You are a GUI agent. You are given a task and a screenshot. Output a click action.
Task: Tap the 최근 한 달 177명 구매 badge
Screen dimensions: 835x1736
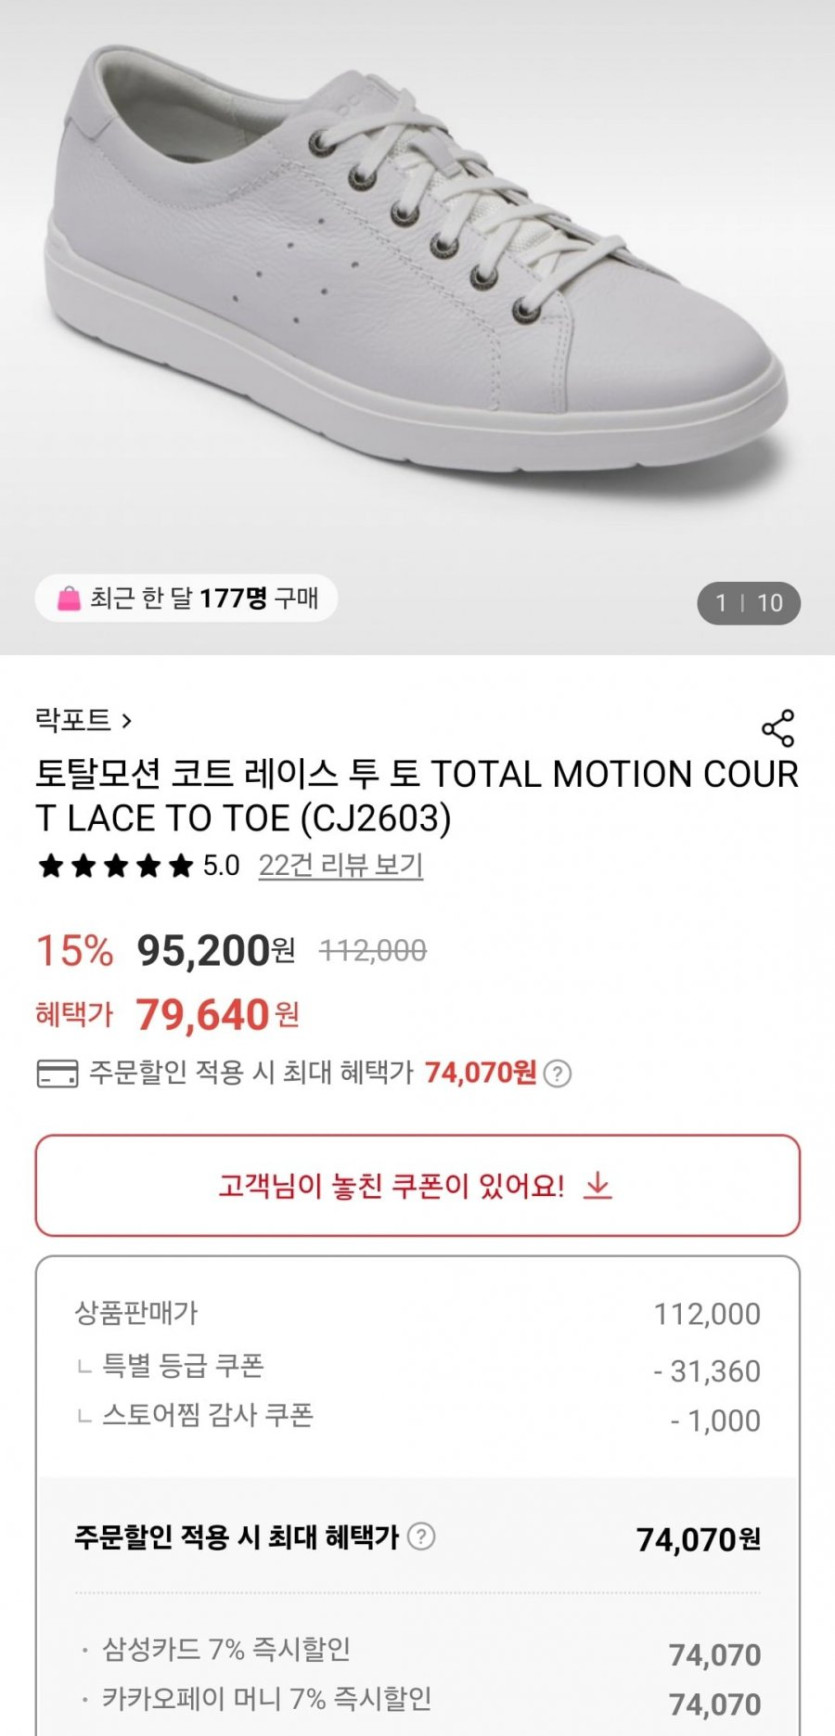[x=188, y=599]
